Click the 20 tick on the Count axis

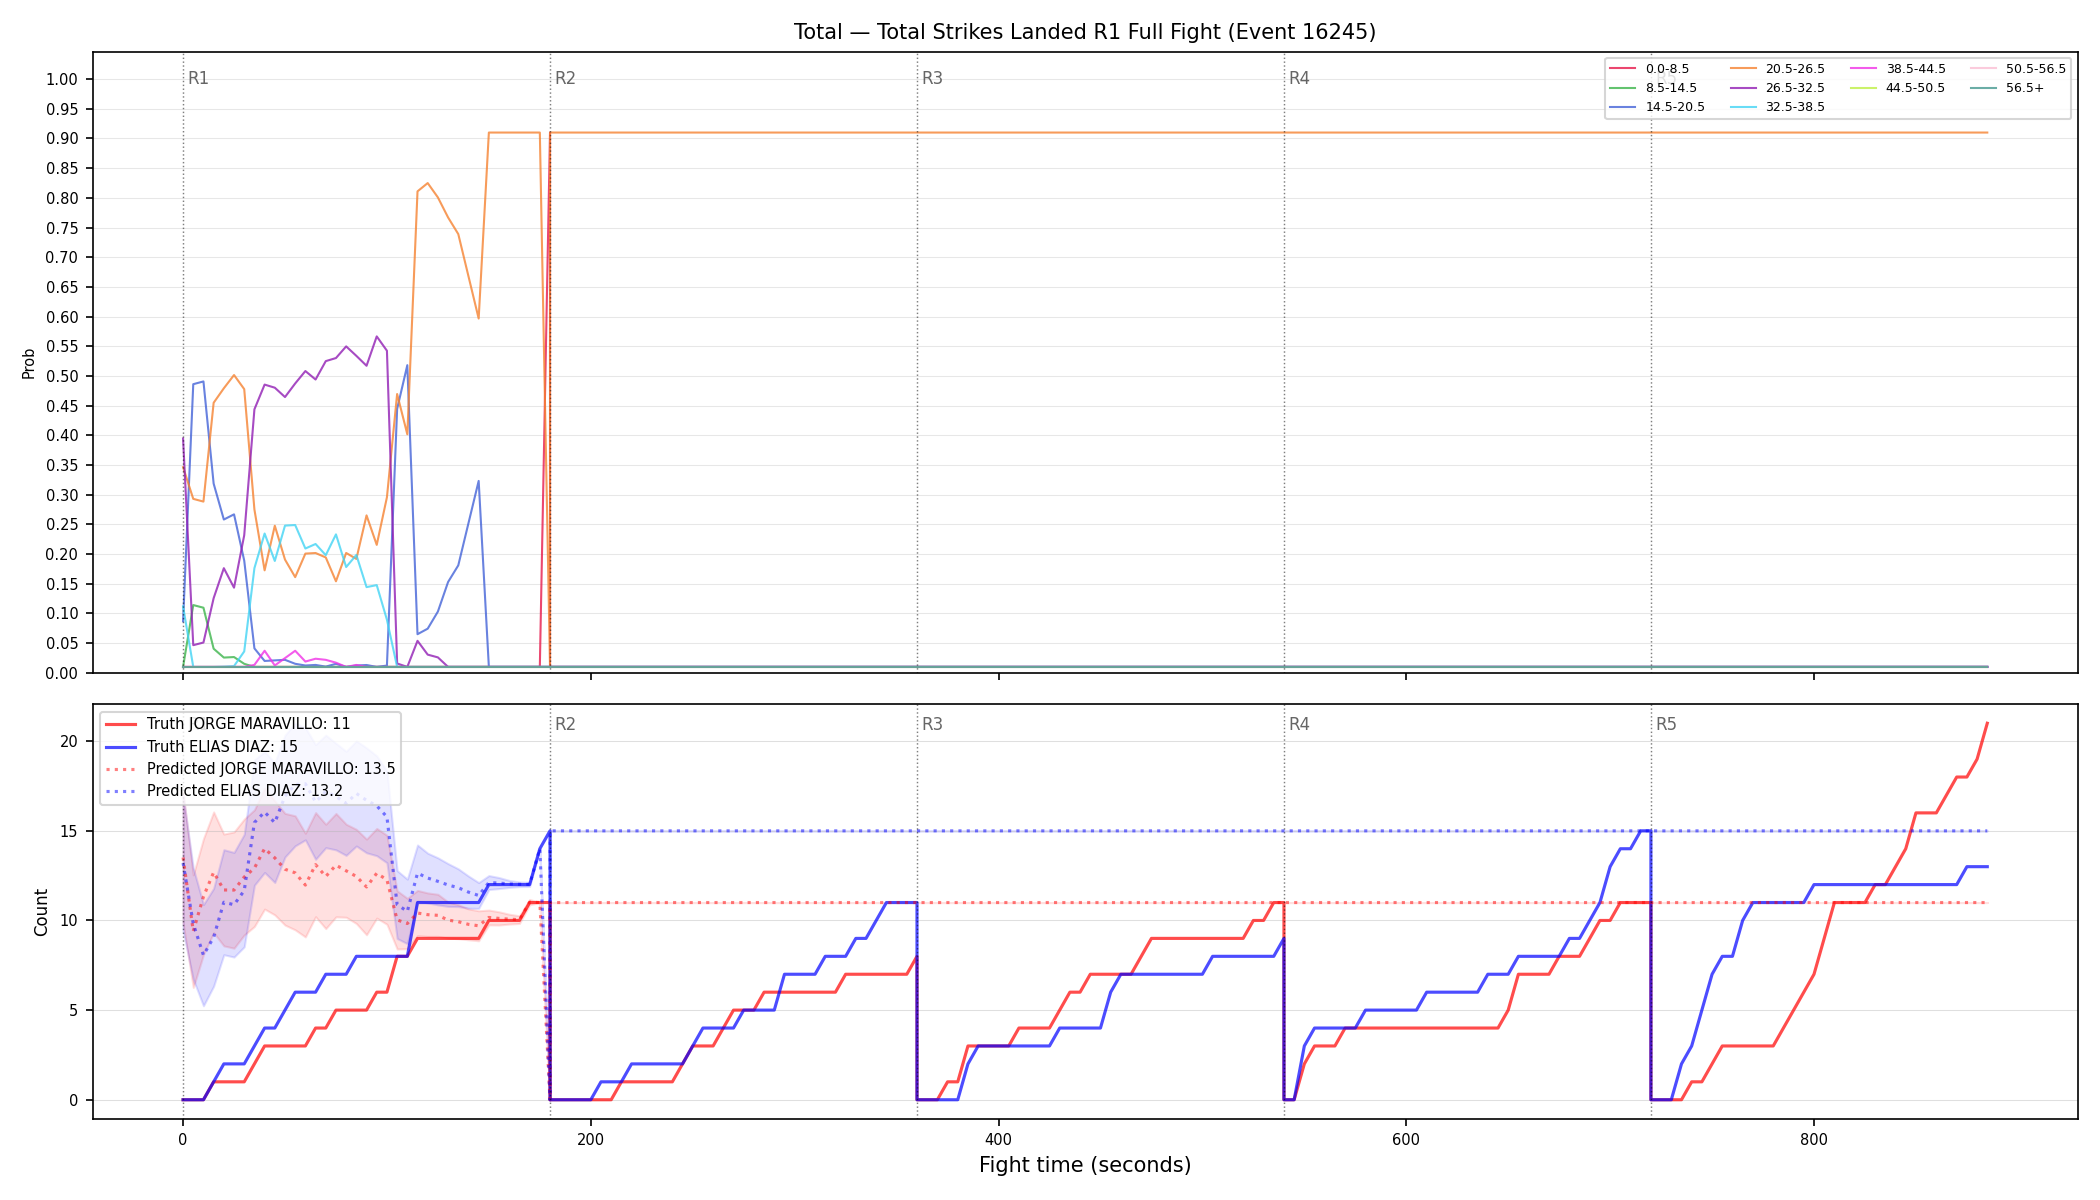point(69,742)
